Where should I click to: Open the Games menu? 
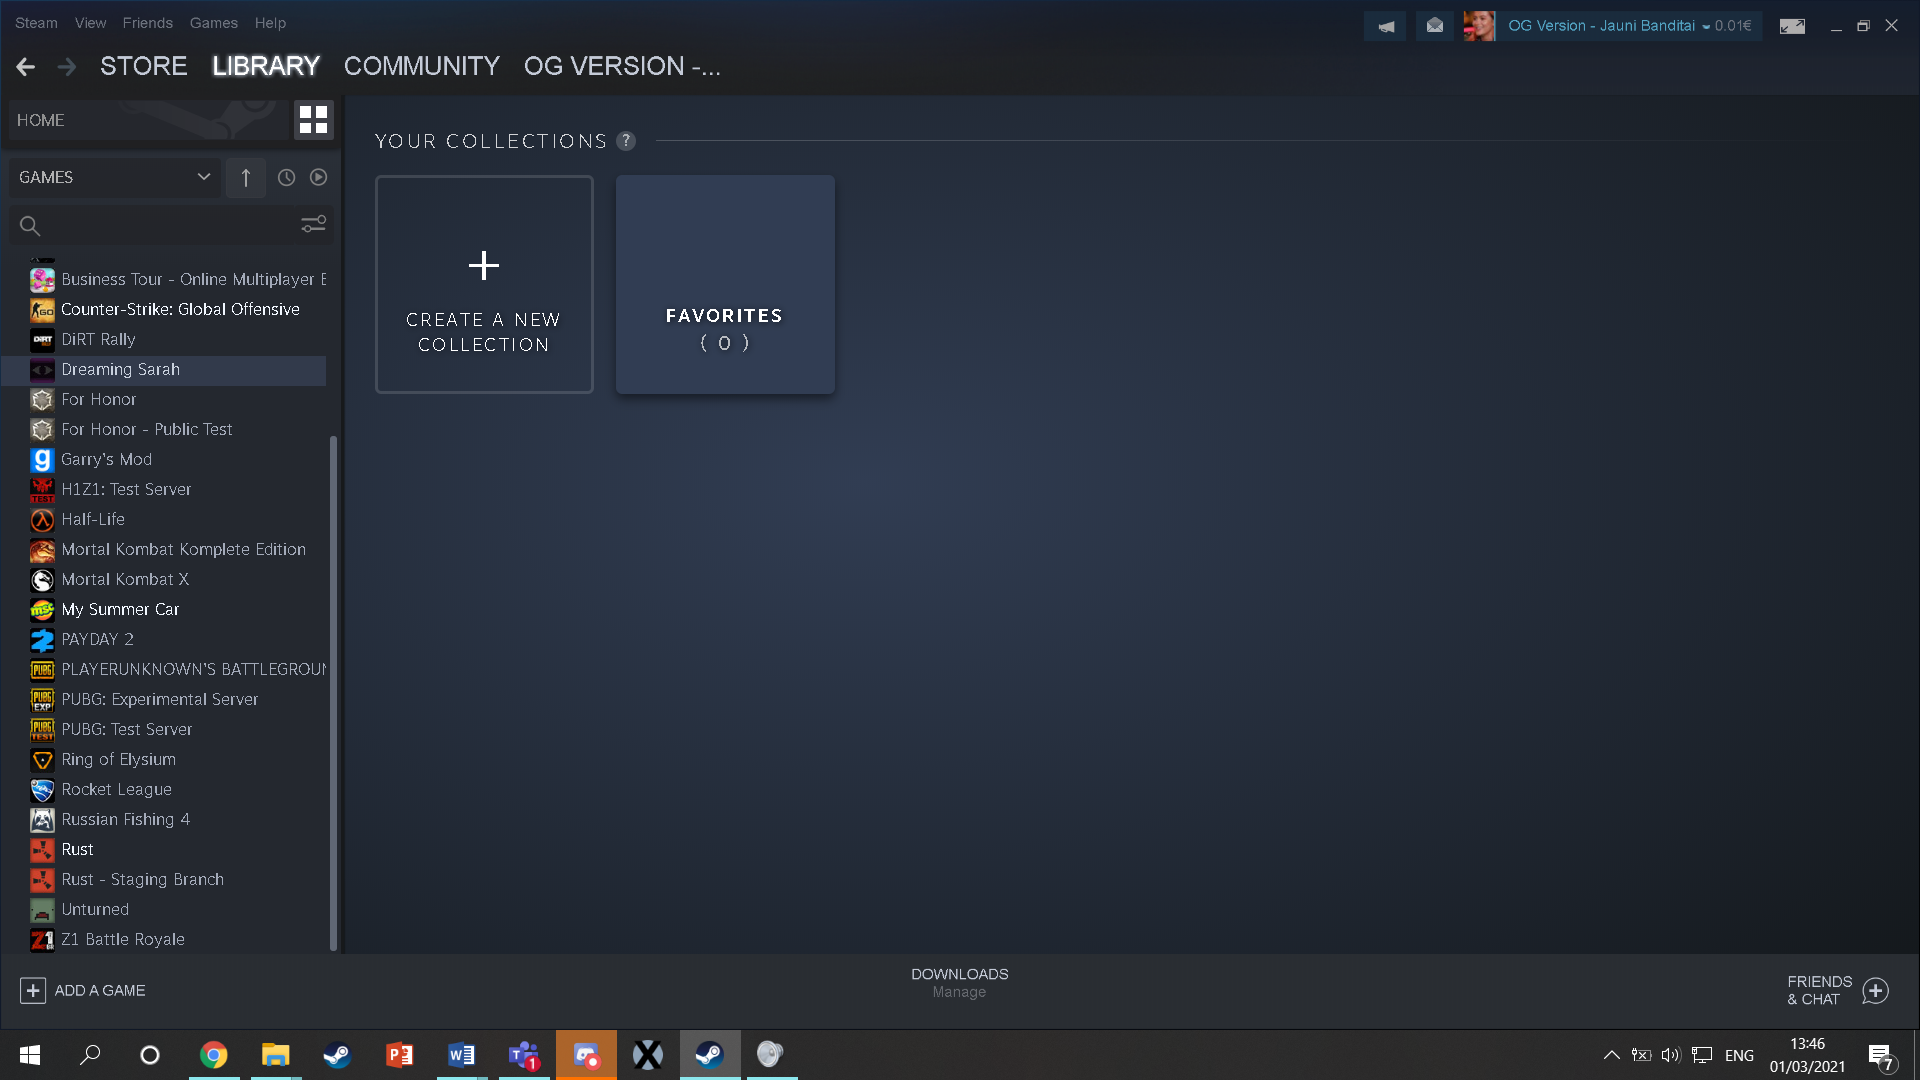tap(214, 23)
